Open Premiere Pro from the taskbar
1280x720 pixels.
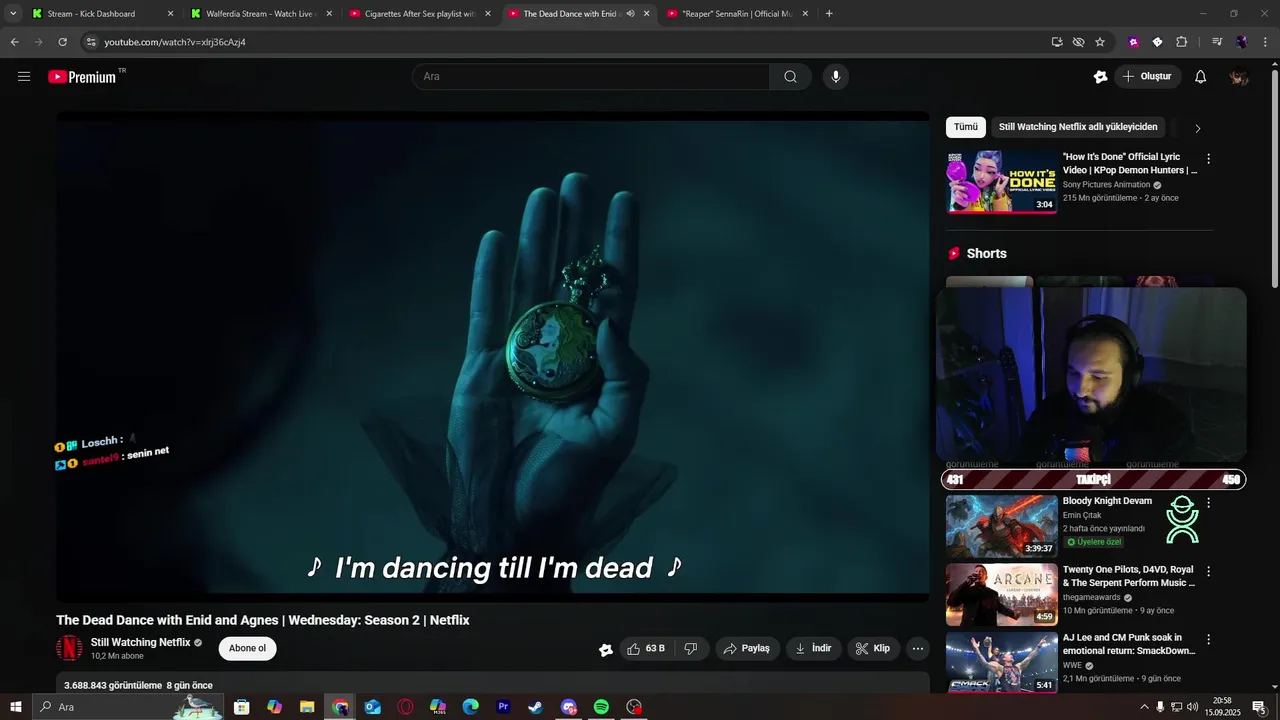503,707
